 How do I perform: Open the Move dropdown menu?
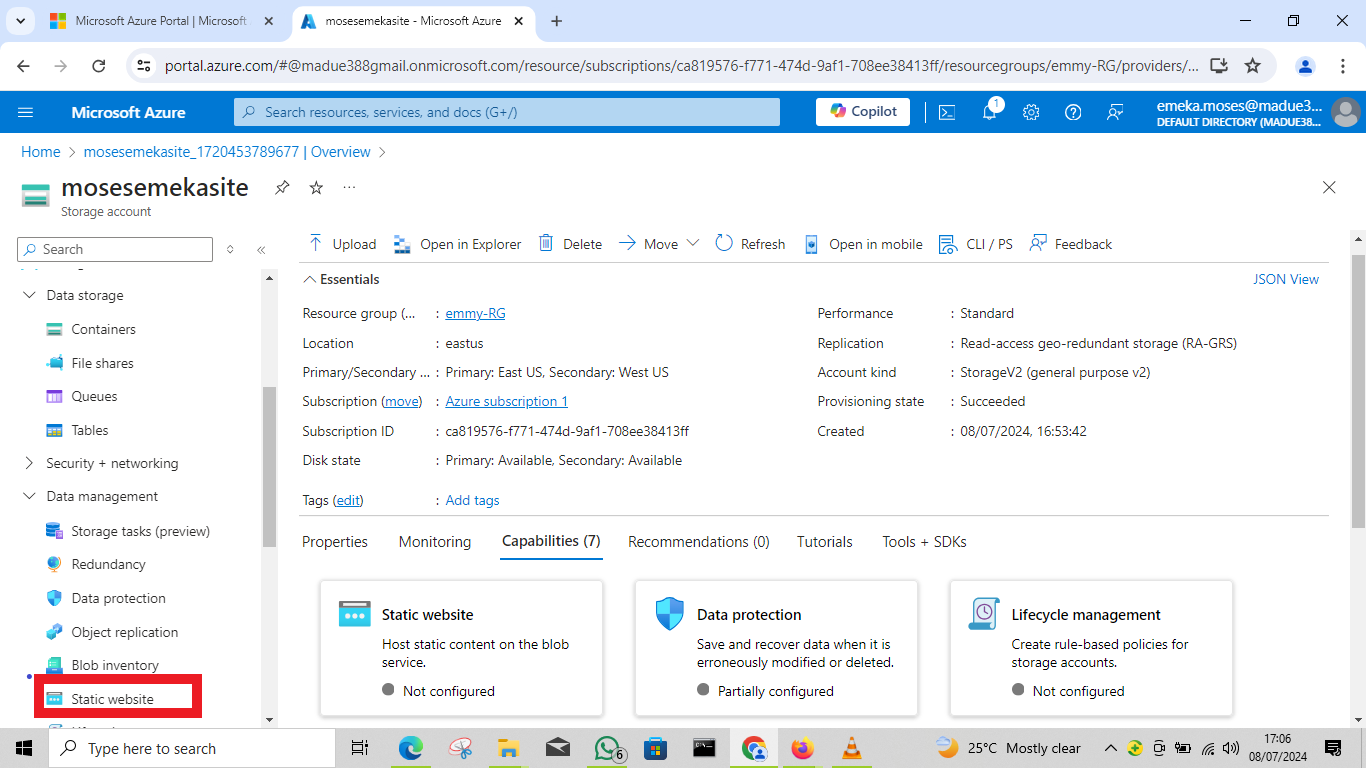pyautogui.click(x=659, y=244)
